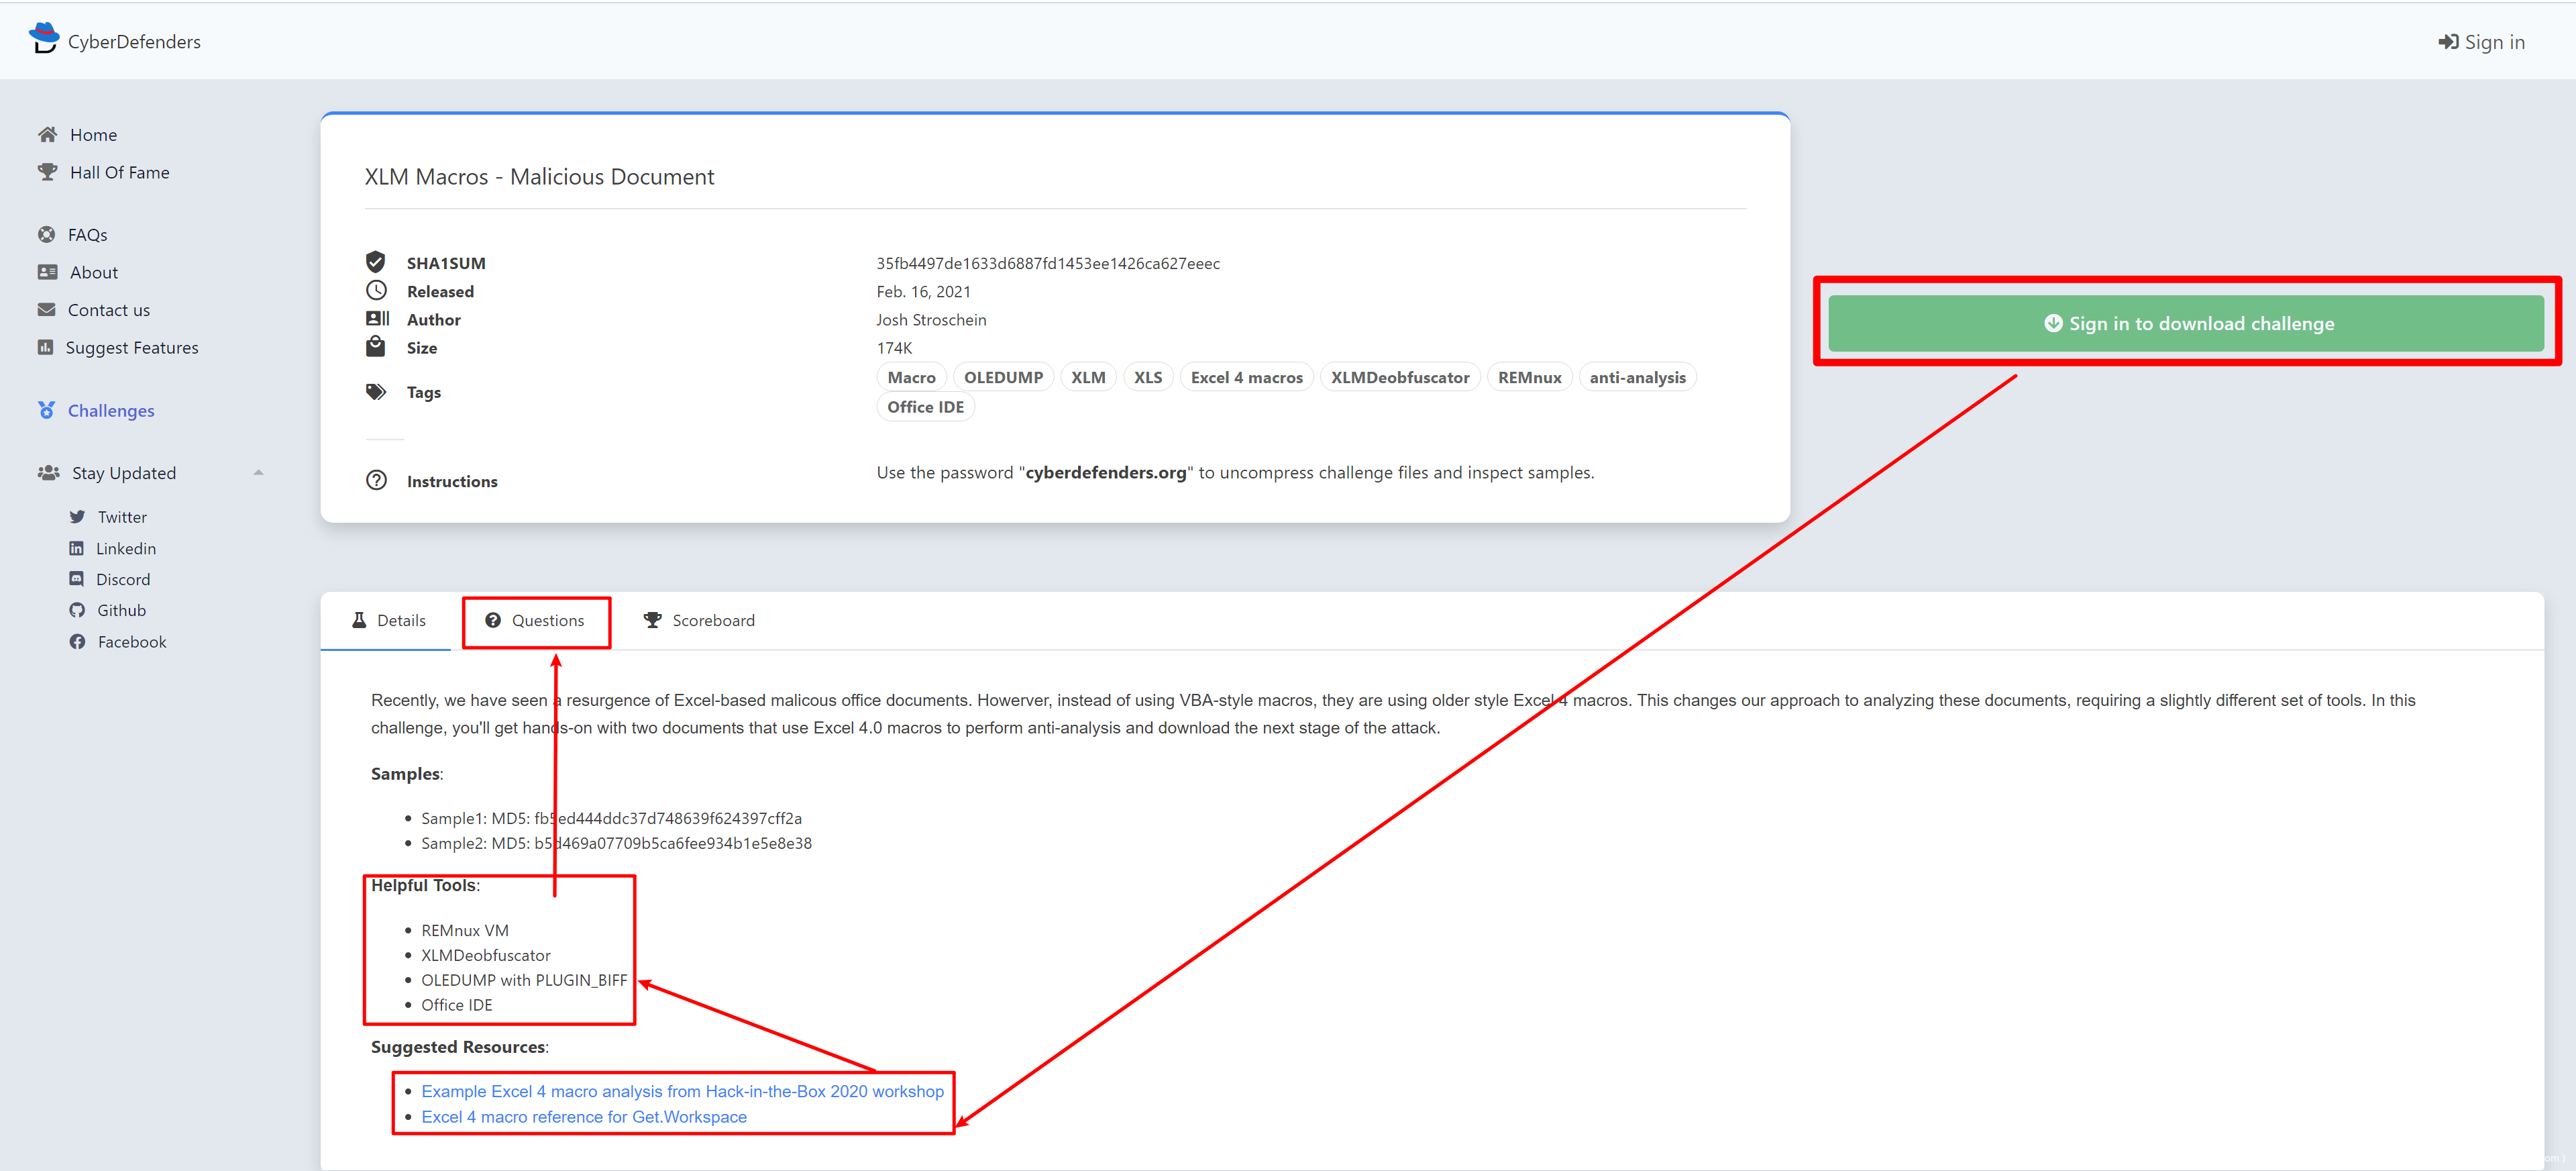Click the Home house icon

click(47, 134)
